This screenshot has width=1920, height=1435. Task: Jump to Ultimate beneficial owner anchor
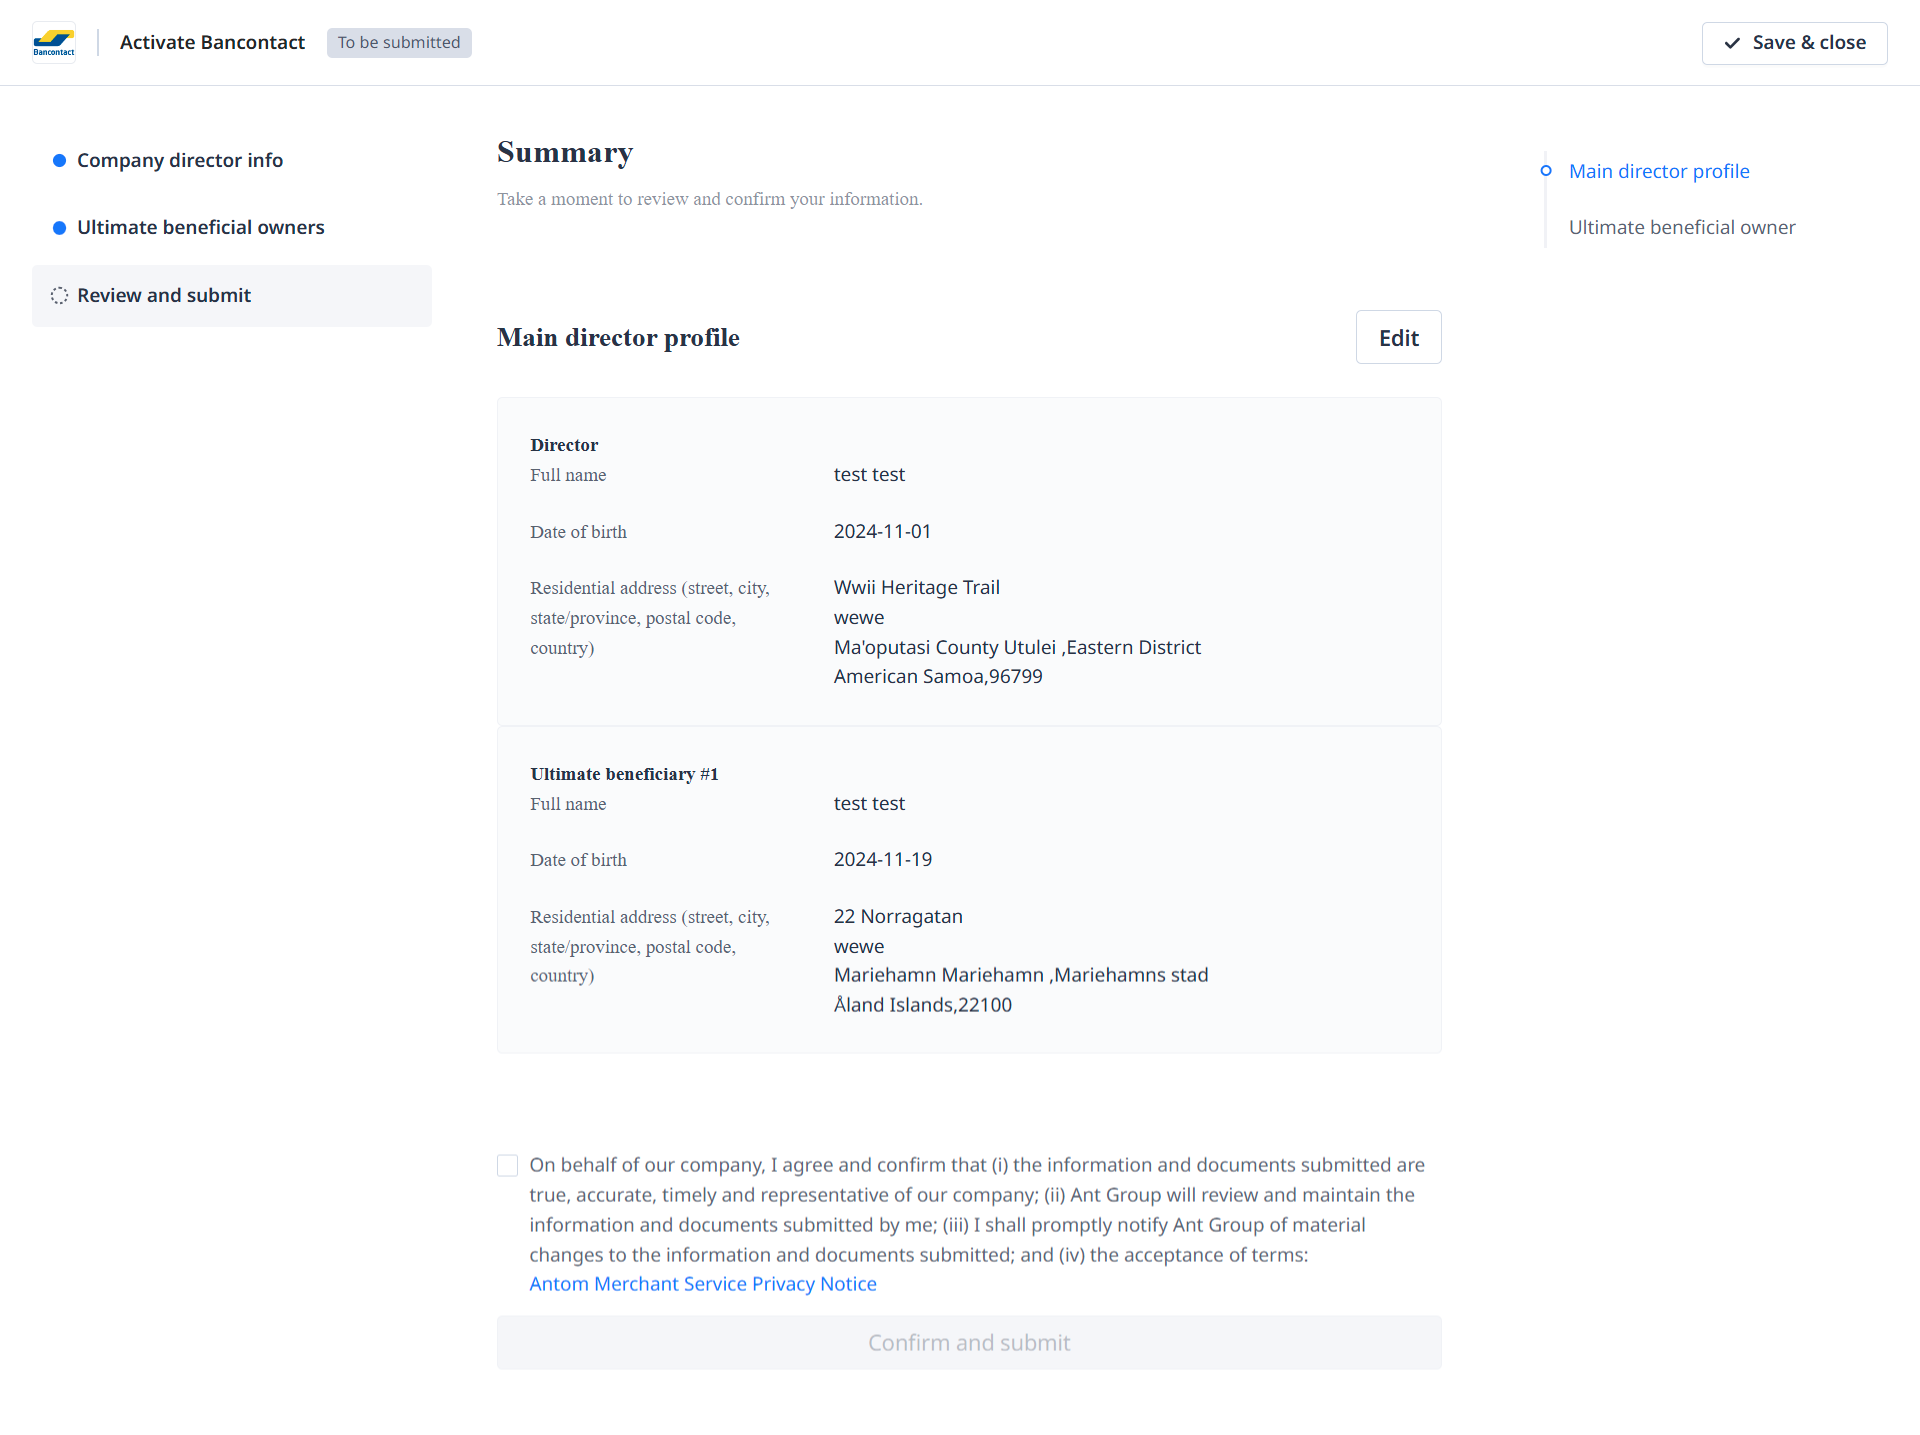pyautogui.click(x=1682, y=228)
